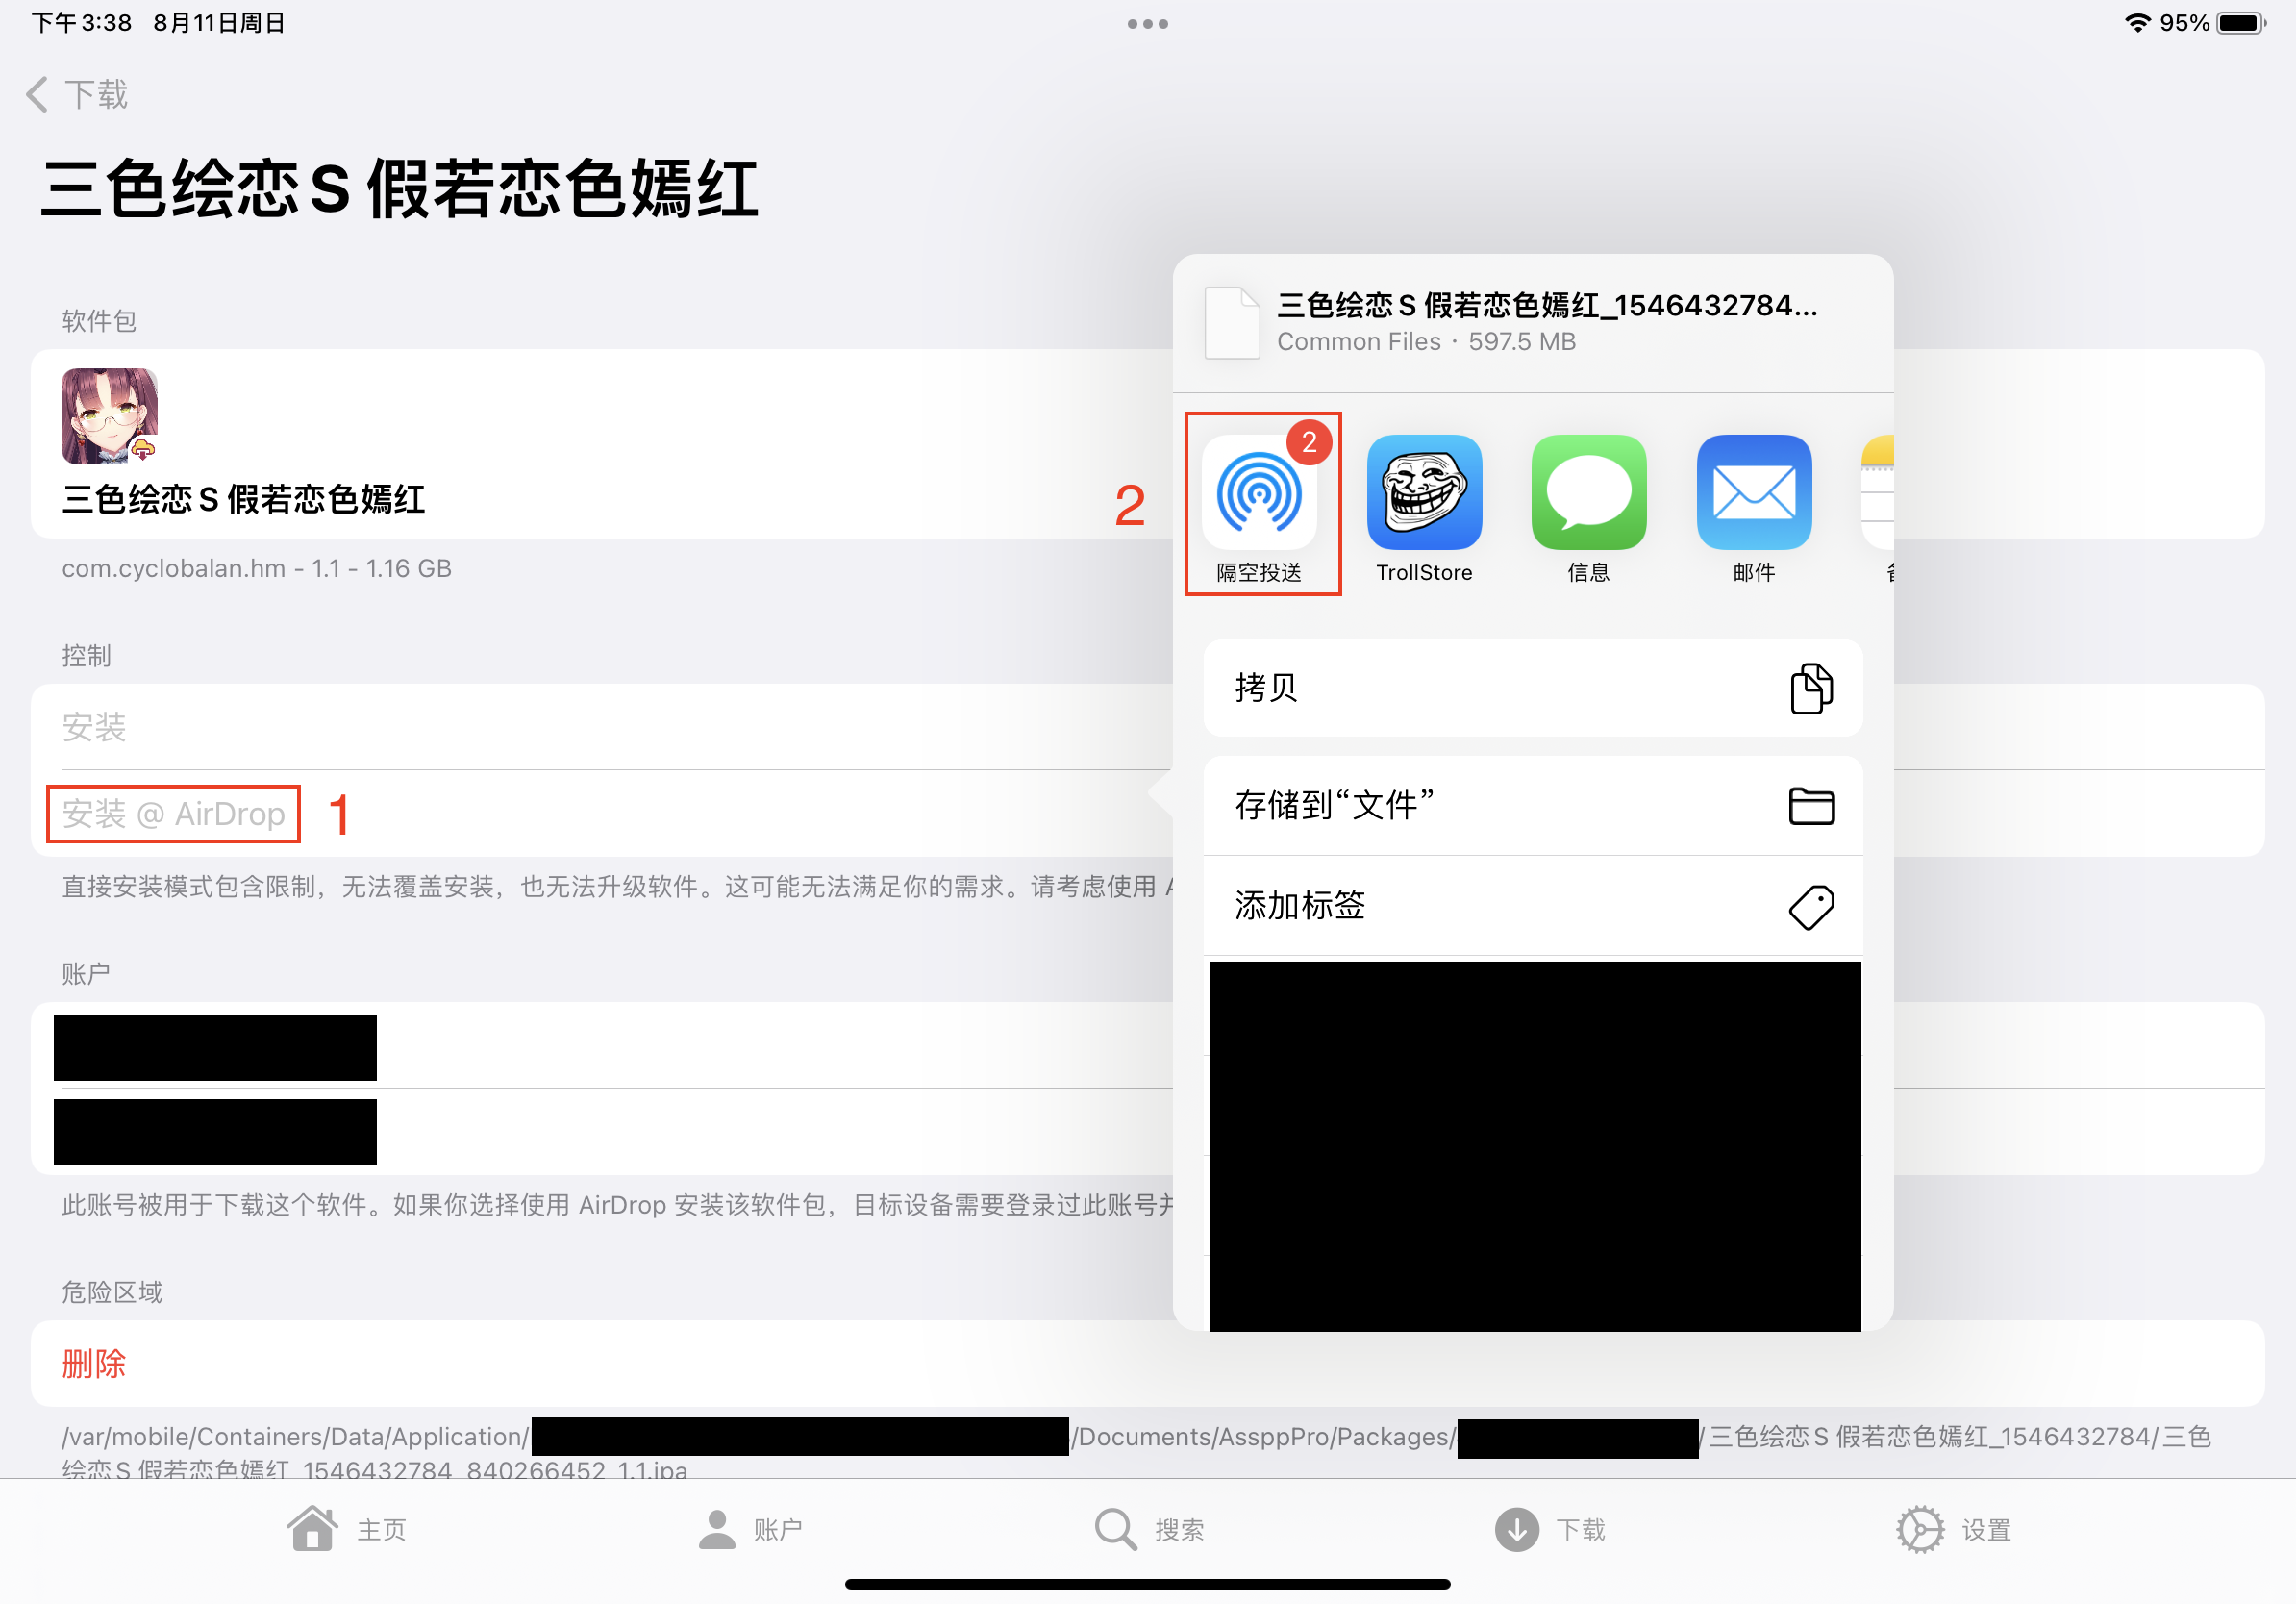This screenshot has height=1604, width=2296.
Task: Tap the tag icon for Add Tags
Action: pos(1810,907)
